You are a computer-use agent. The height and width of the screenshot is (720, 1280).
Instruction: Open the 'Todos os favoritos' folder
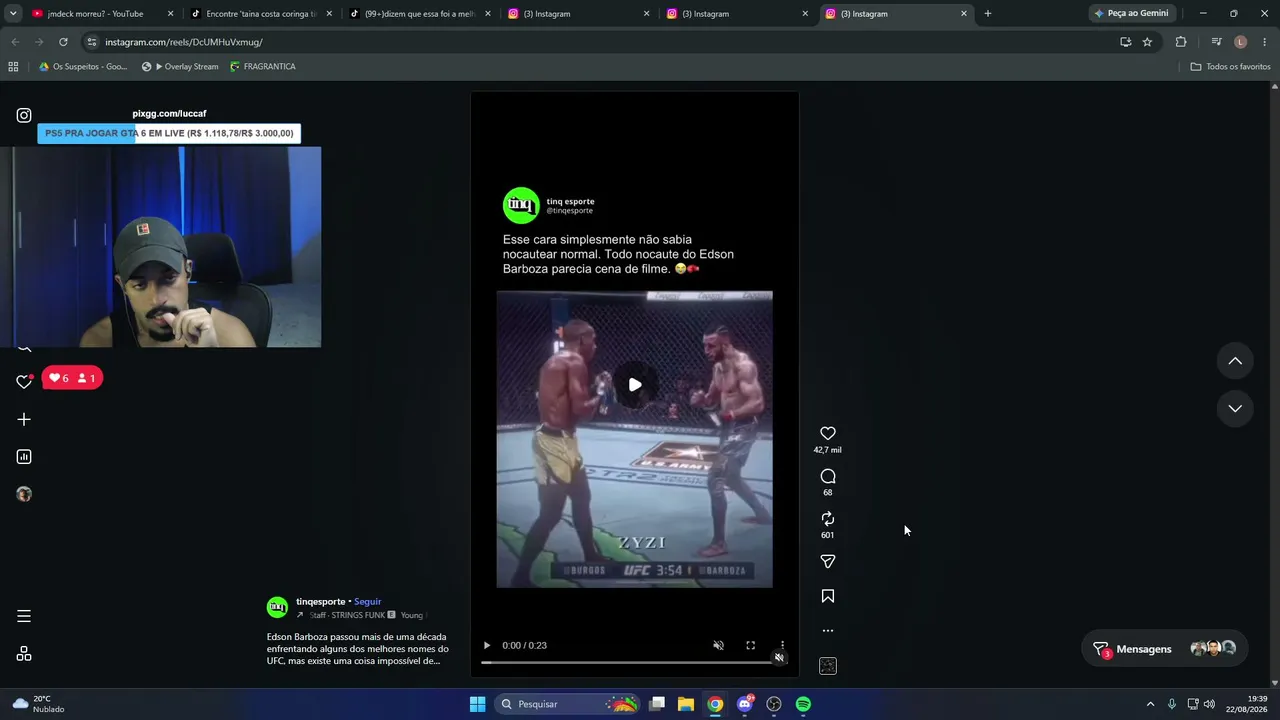pyautogui.click(x=1230, y=67)
